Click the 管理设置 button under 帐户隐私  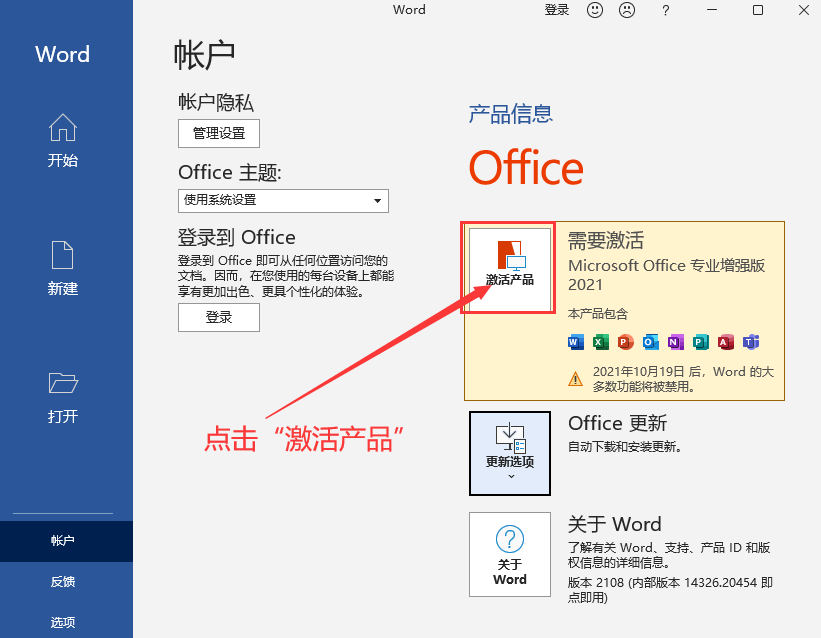point(218,133)
